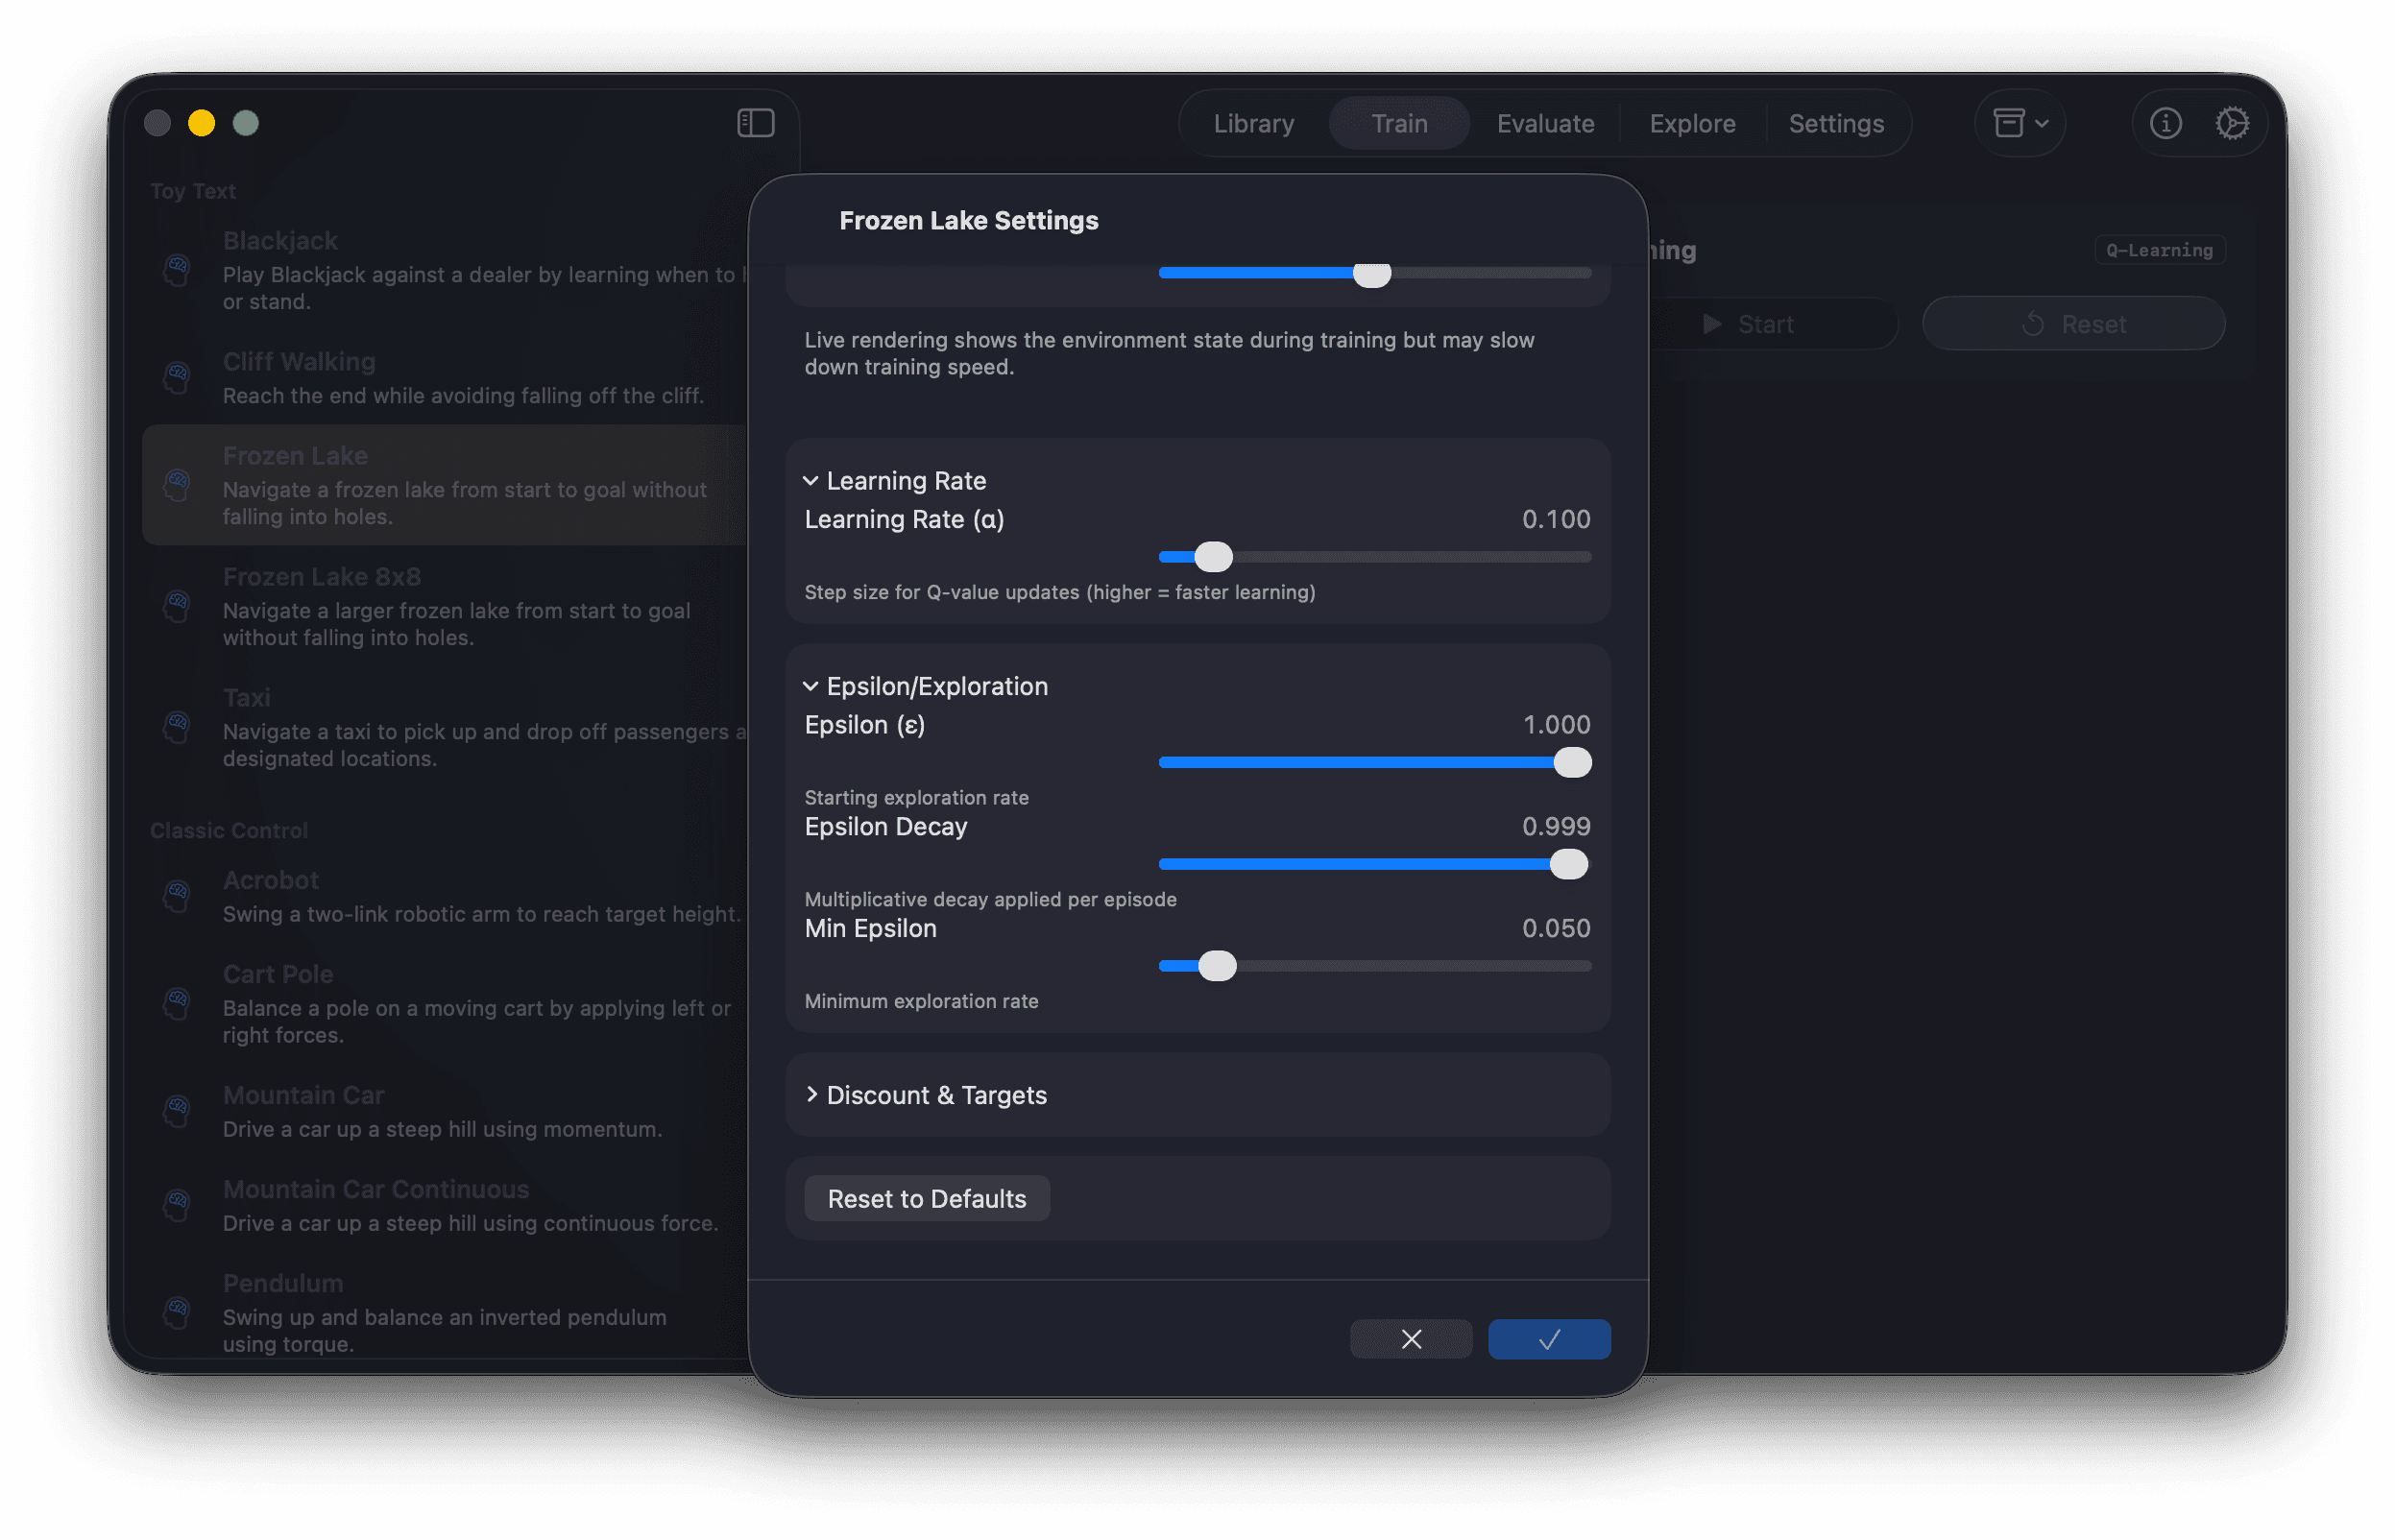The height and width of the screenshot is (1540, 2395).
Task: Click the Epsilon Decay slider handle
Action: 1568,864
